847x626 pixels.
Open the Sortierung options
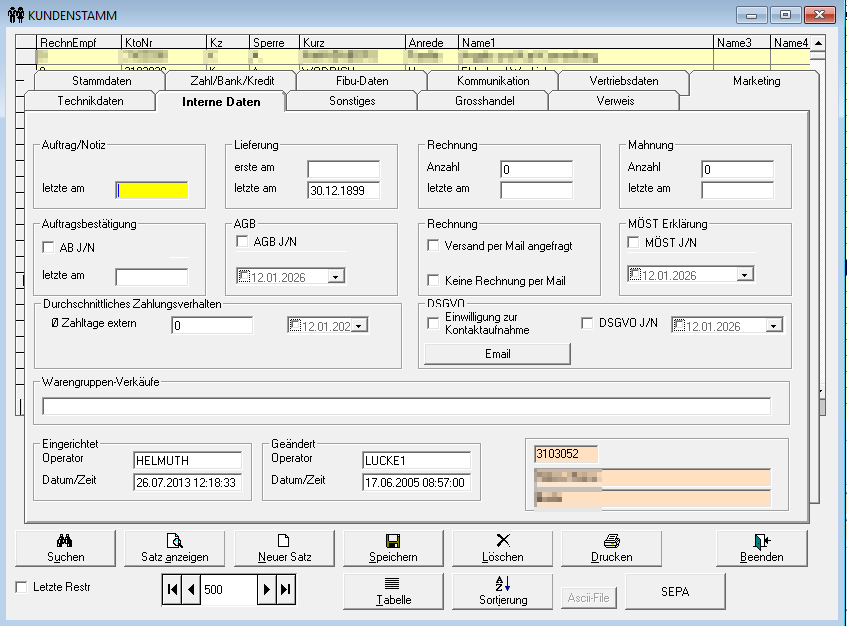pyautogui.click(x=502, y=591)
